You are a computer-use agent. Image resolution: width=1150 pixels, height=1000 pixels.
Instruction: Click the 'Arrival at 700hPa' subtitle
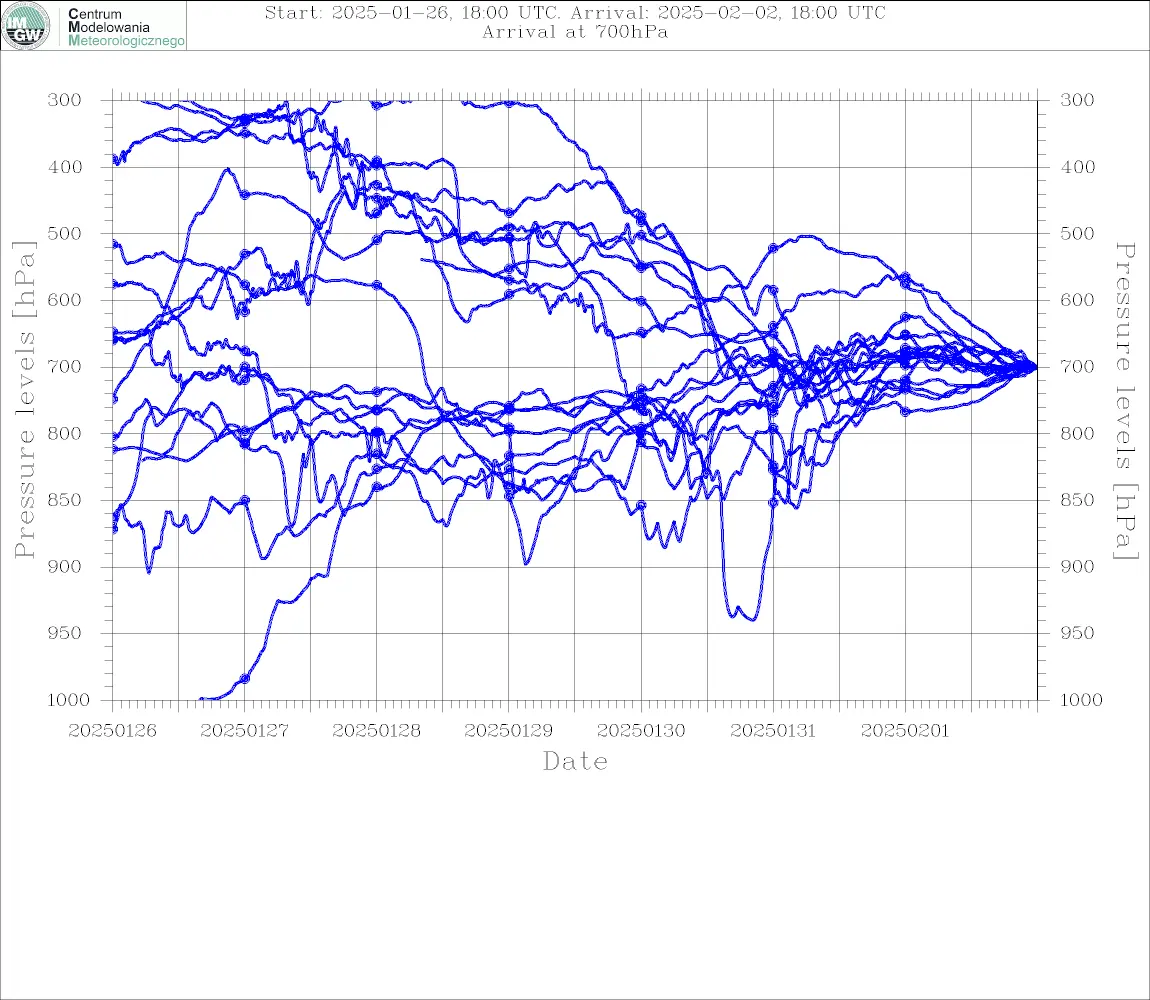[x=575, y=32]
